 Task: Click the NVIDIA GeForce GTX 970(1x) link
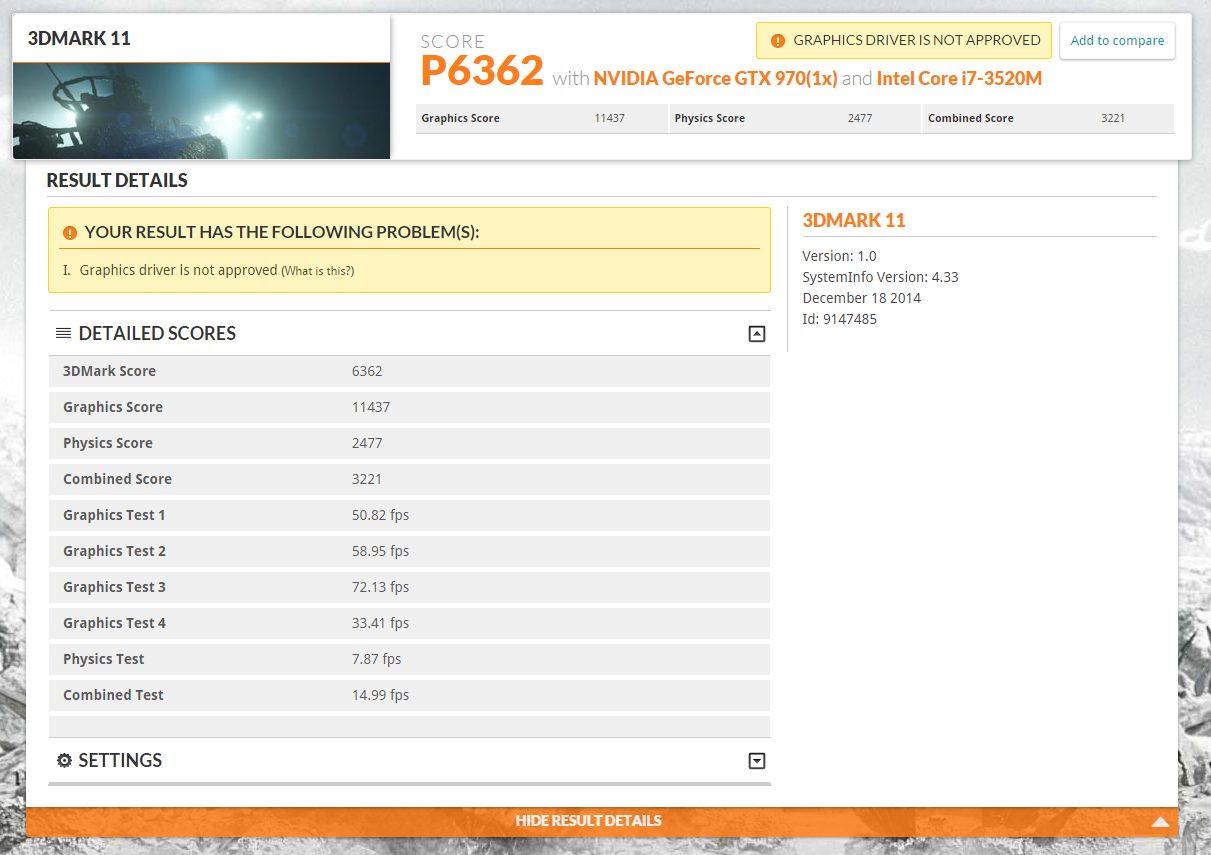(715, 78)
